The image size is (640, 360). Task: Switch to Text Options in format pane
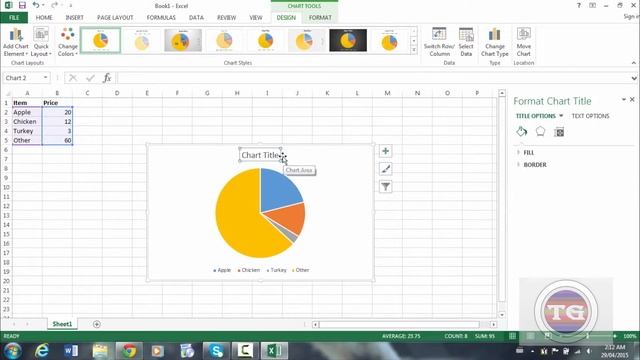coord(590,116)
